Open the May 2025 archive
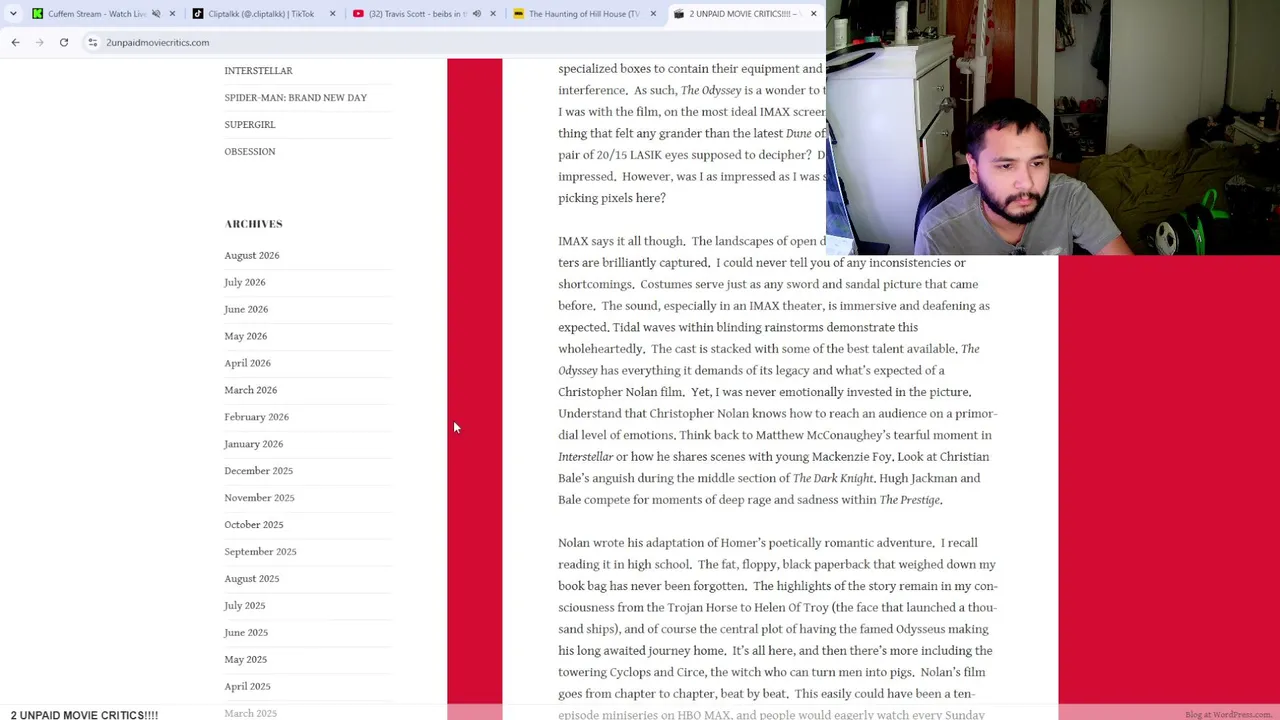Viewport: 1280px width, 720px height. point(245,660)
